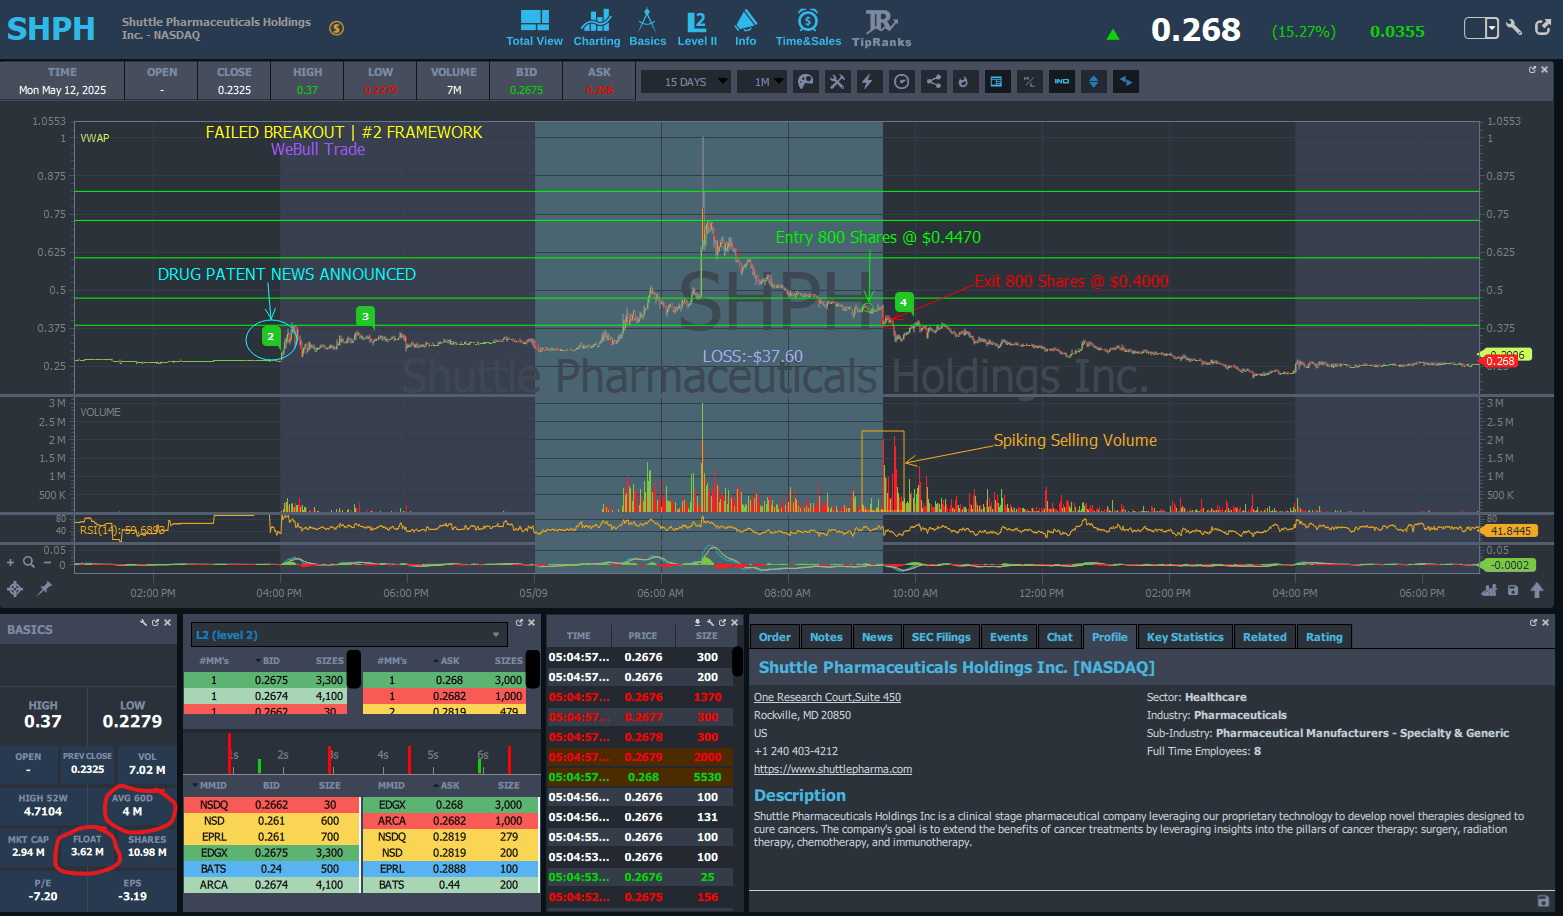Viewport: 1563px width, 916px height.
Task: Click the wrench settings icon top-right
Action: (x=1514, y=28)
